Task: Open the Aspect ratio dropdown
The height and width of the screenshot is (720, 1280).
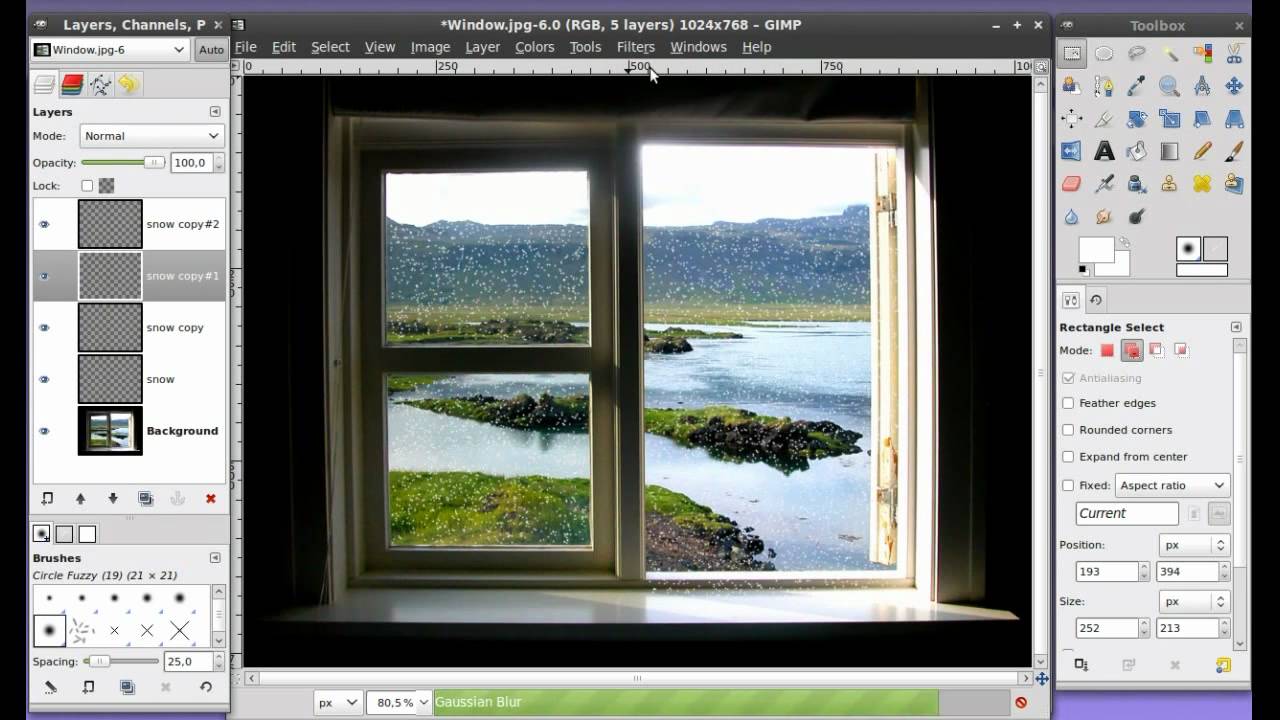Action: [1172, 485]
